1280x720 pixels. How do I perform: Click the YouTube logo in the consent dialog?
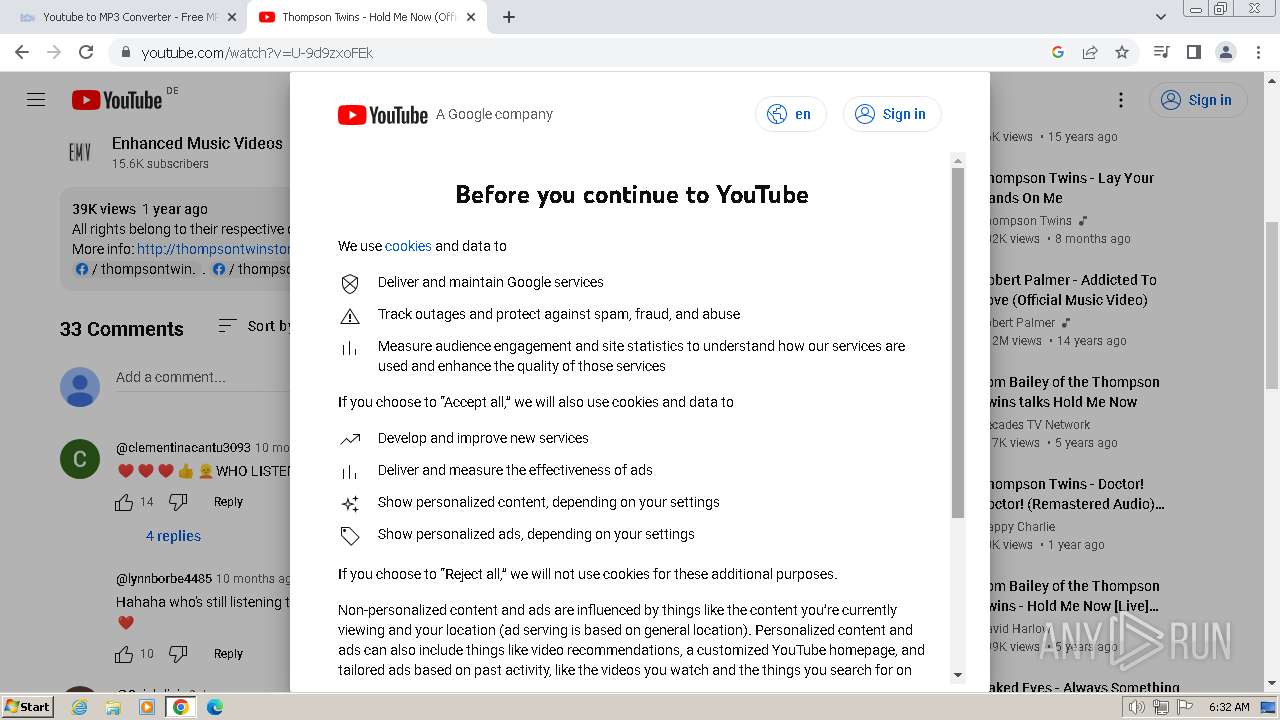[383, 115]
